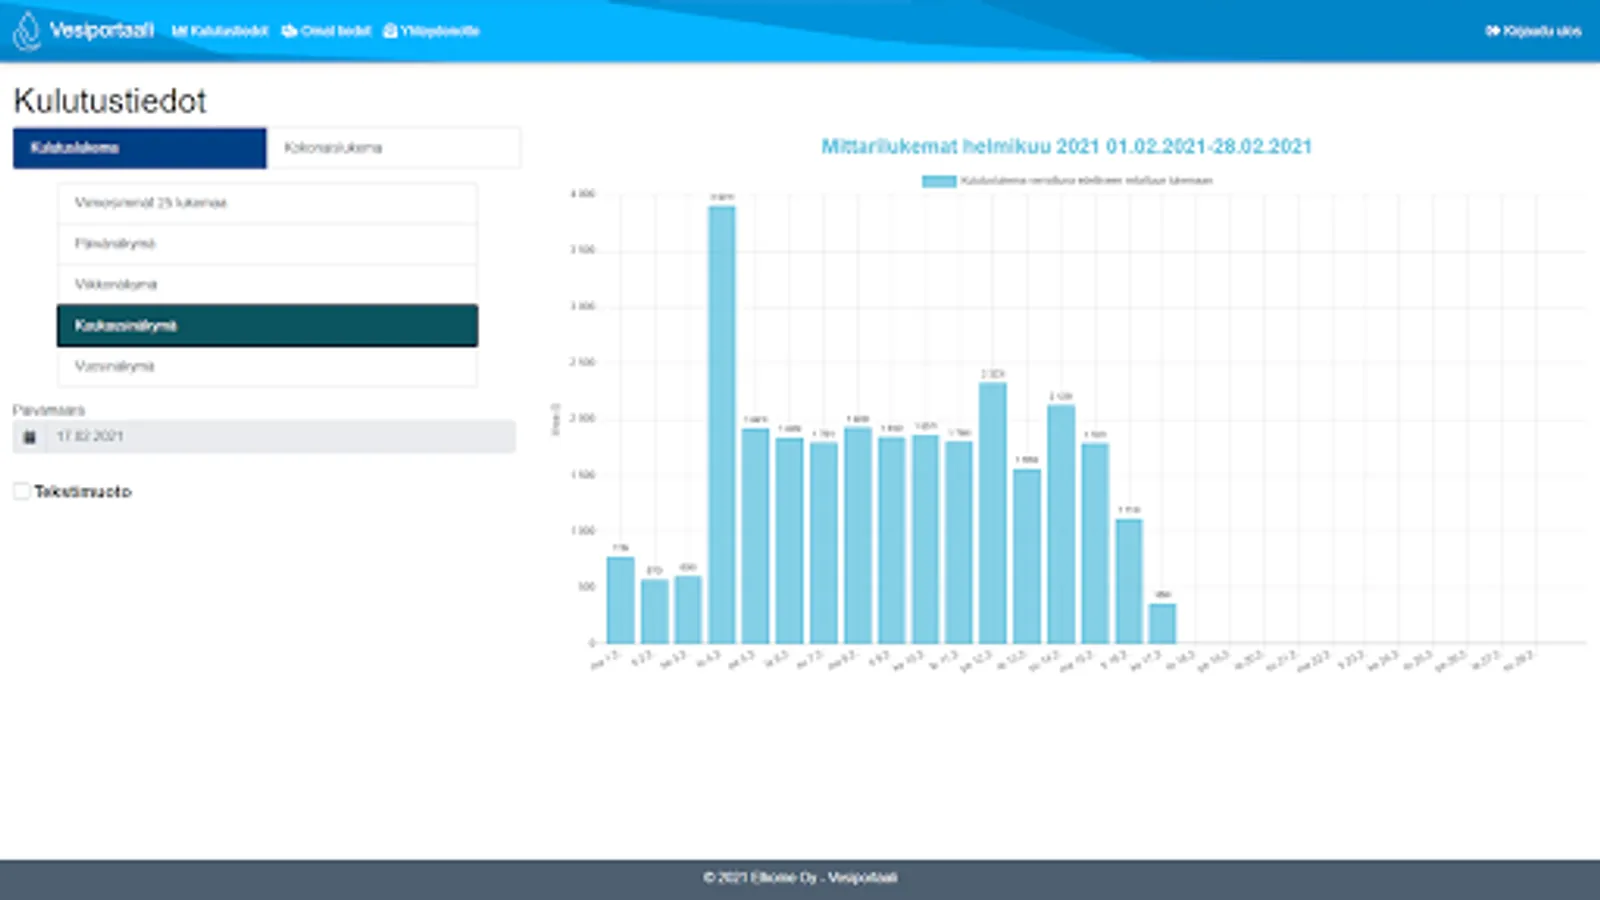Click the logout icon next to Kirjaudu ulos
This screenshot has height=900, width=1600.
1494,31
